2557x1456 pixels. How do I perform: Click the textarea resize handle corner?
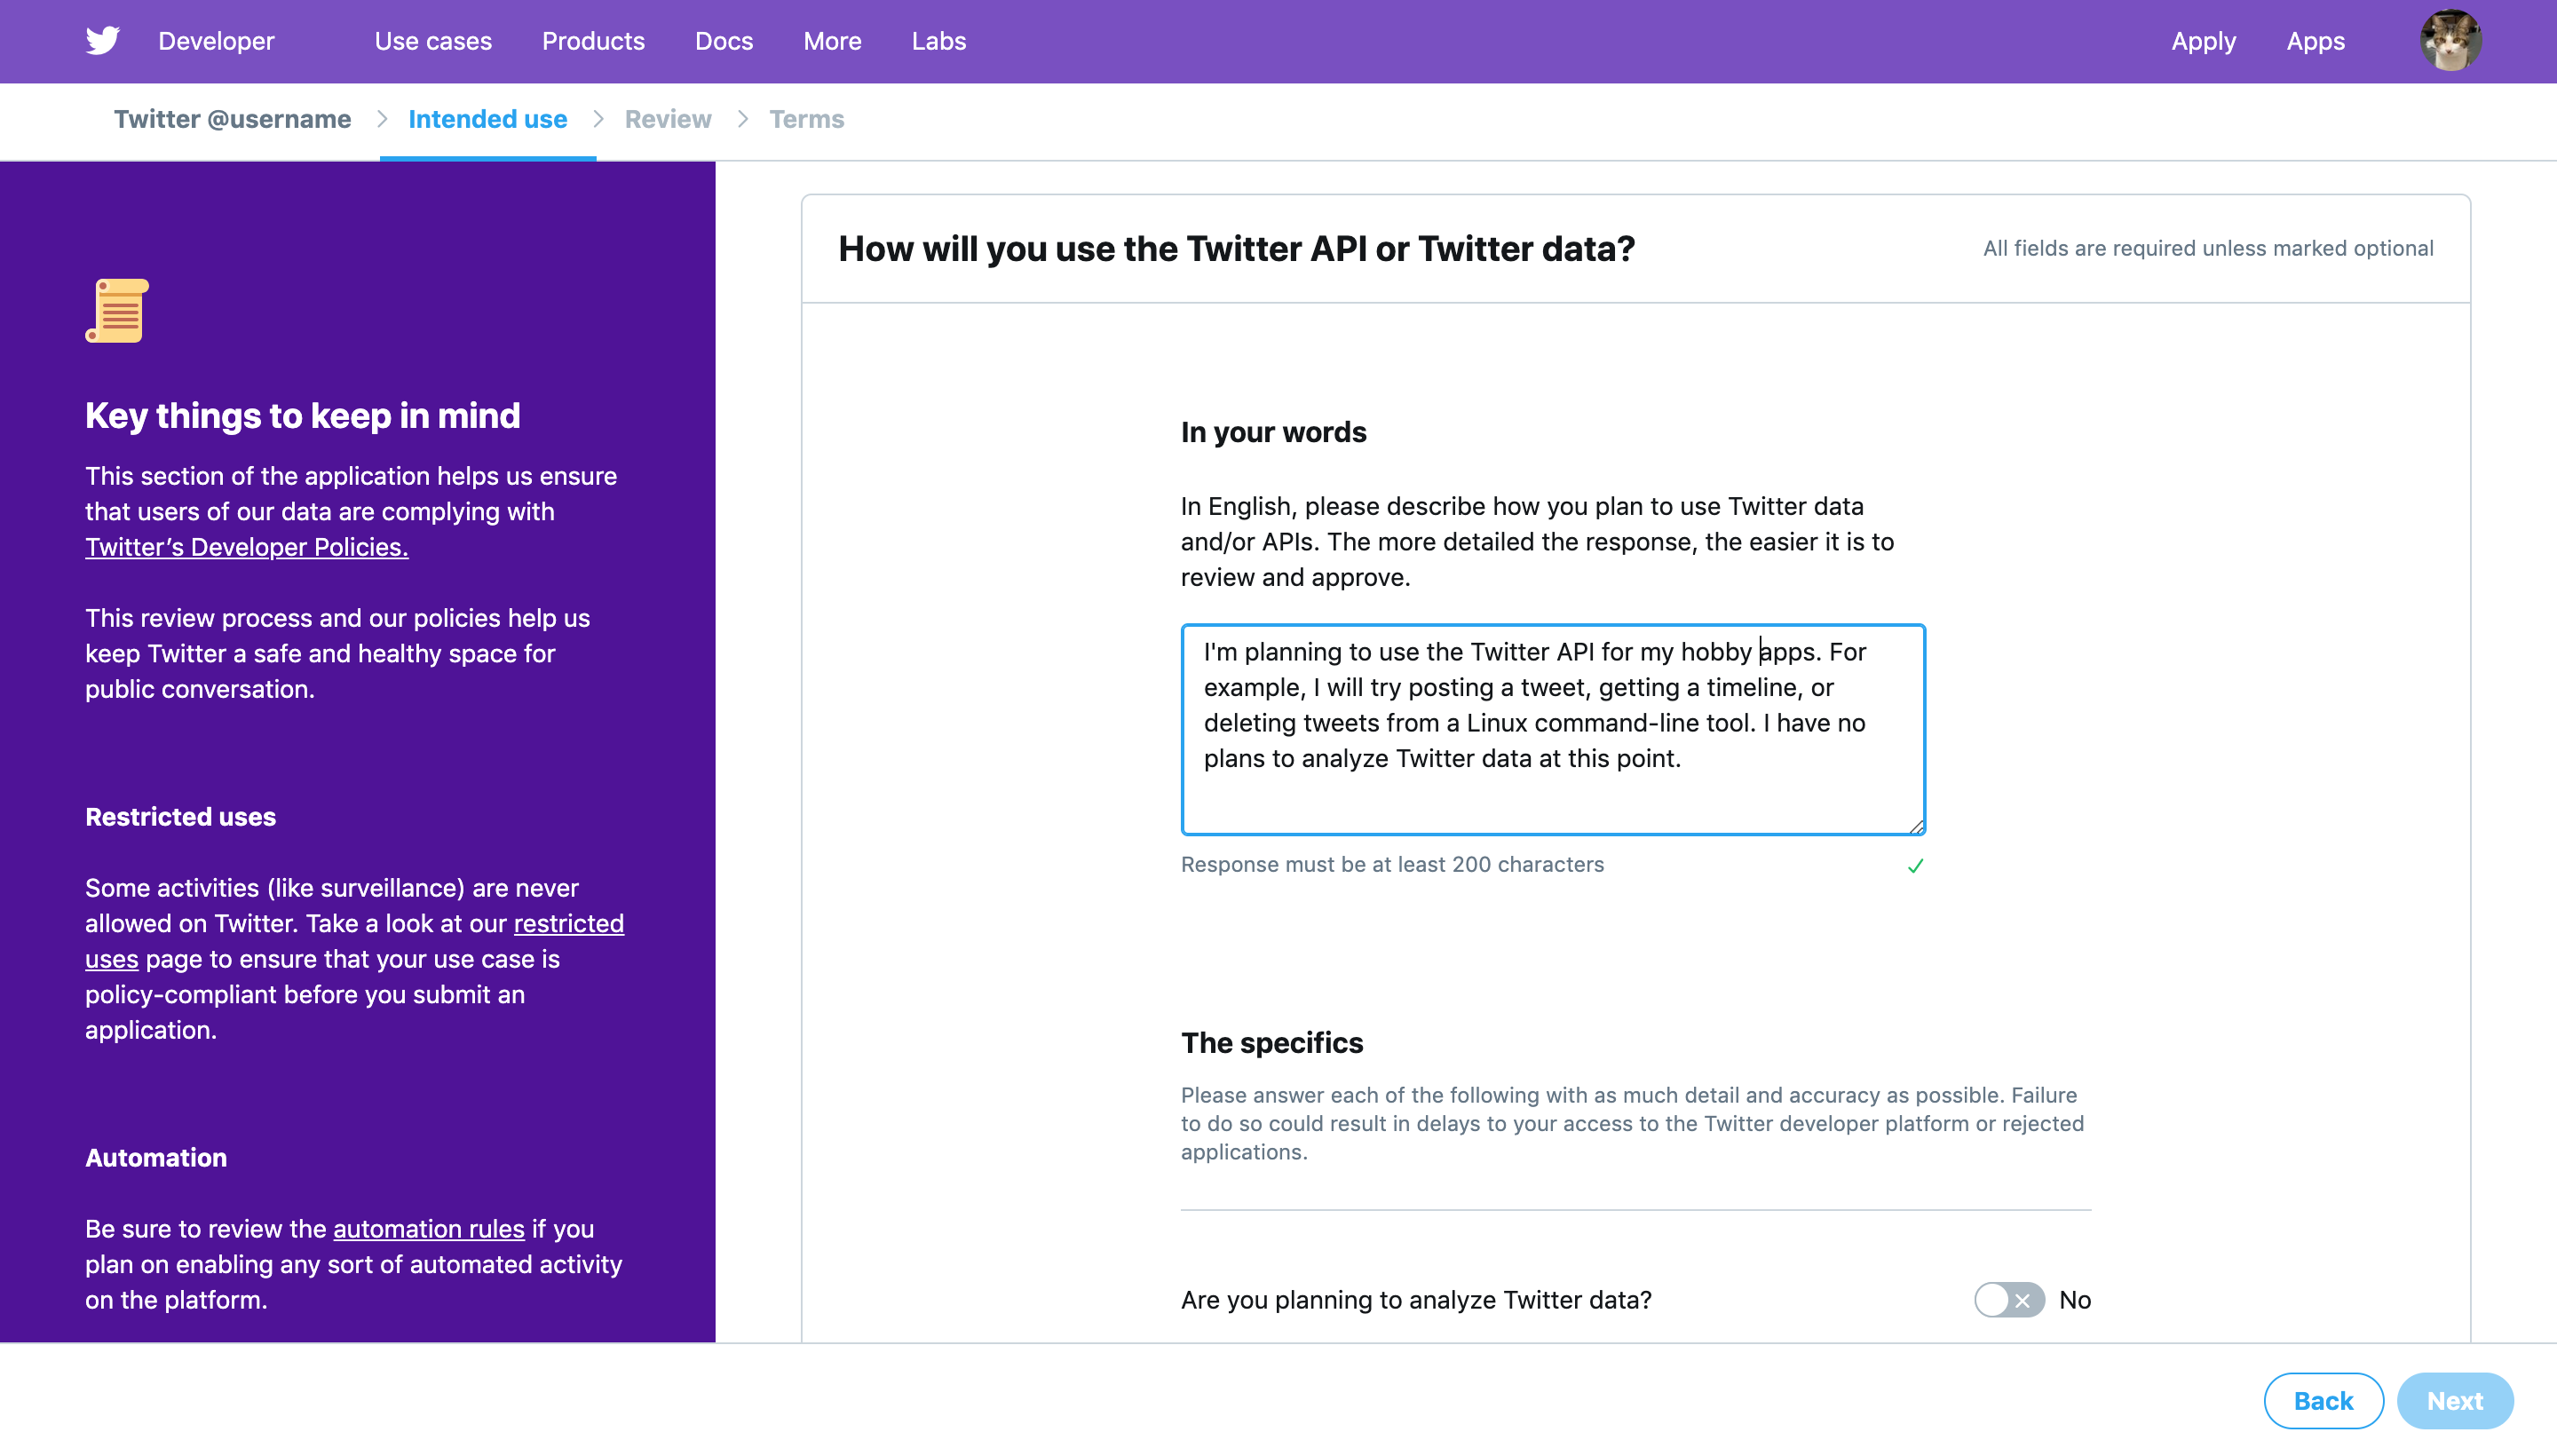coord(1916,826)
